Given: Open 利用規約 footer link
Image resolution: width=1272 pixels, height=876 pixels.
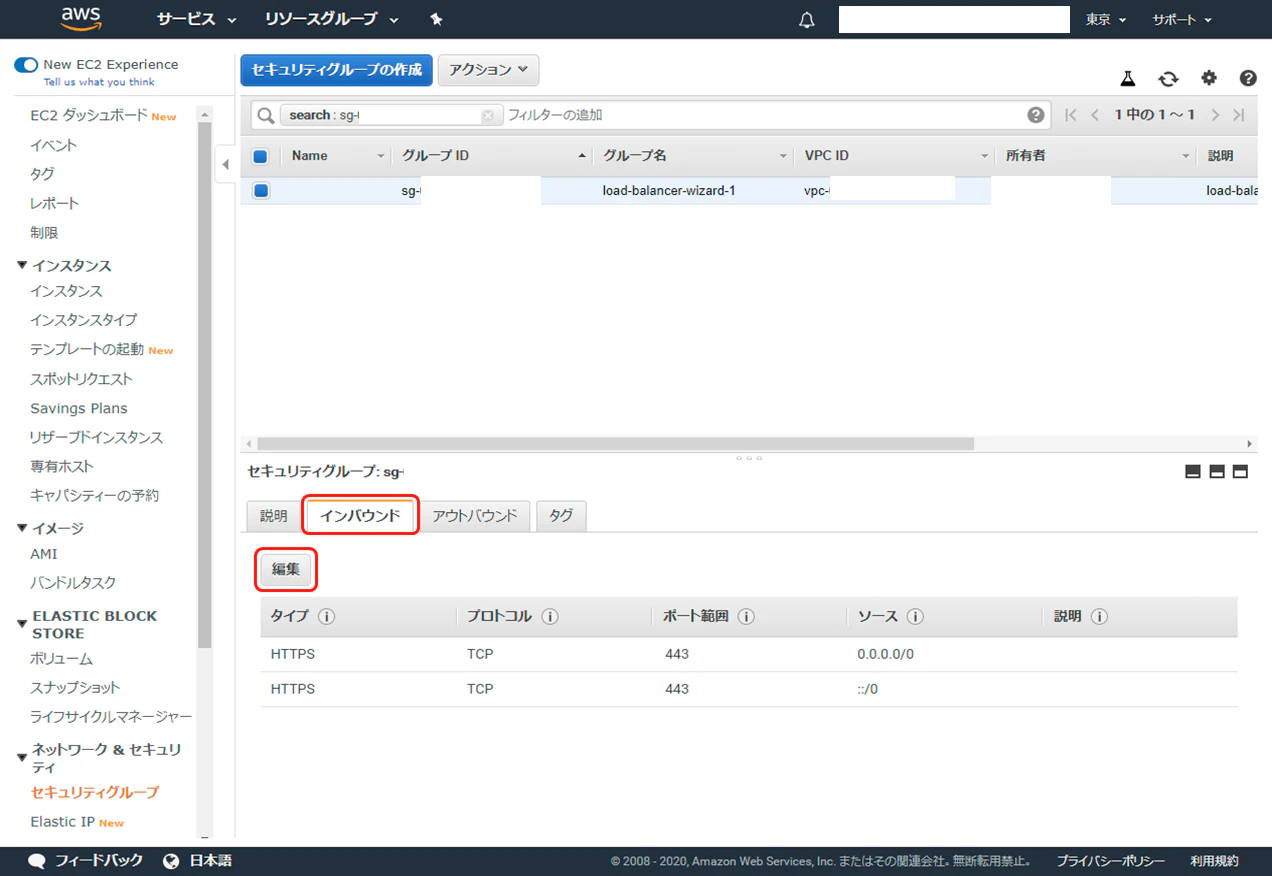Looking at the screenshot, I should tap(1214, 861).
